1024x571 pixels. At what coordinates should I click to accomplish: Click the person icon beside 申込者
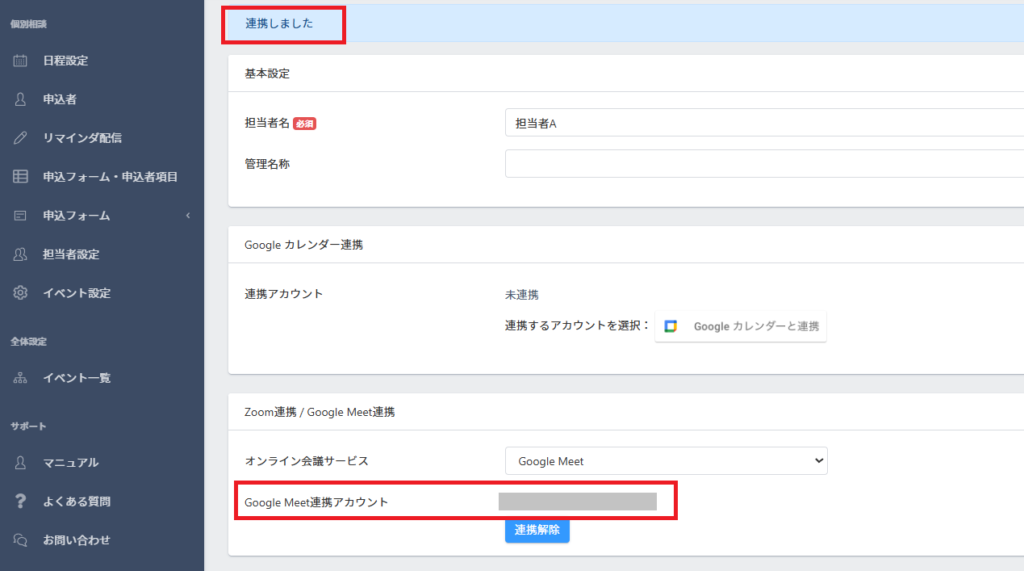click(20, 100)
